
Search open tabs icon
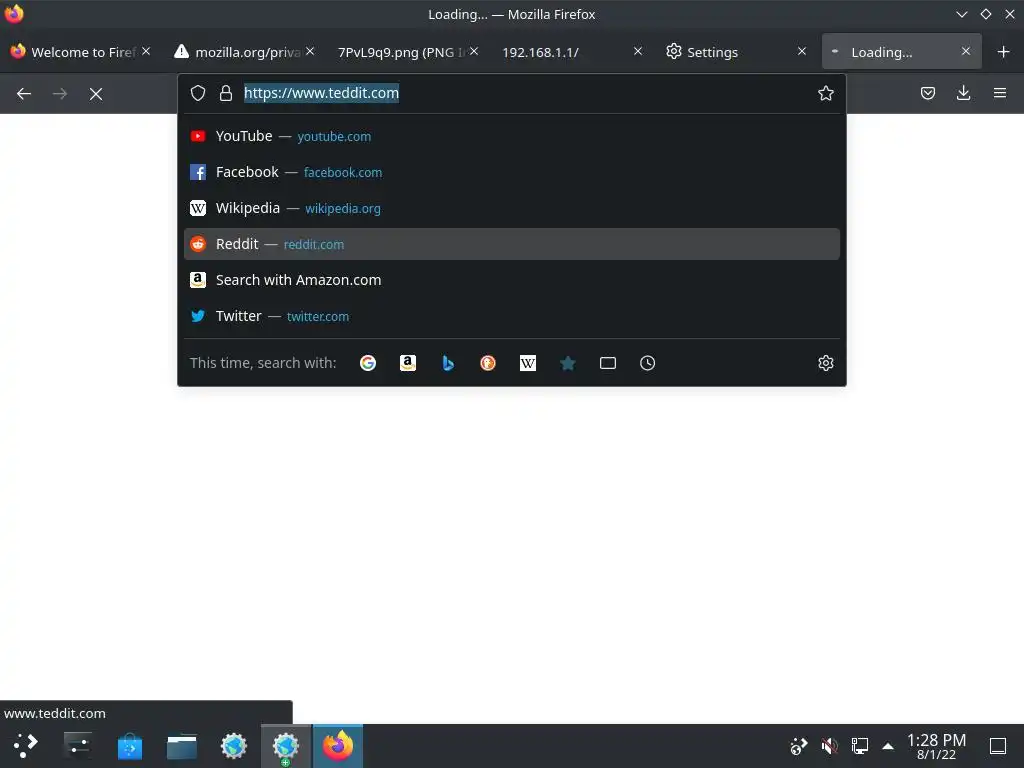[x=608, y=363]
